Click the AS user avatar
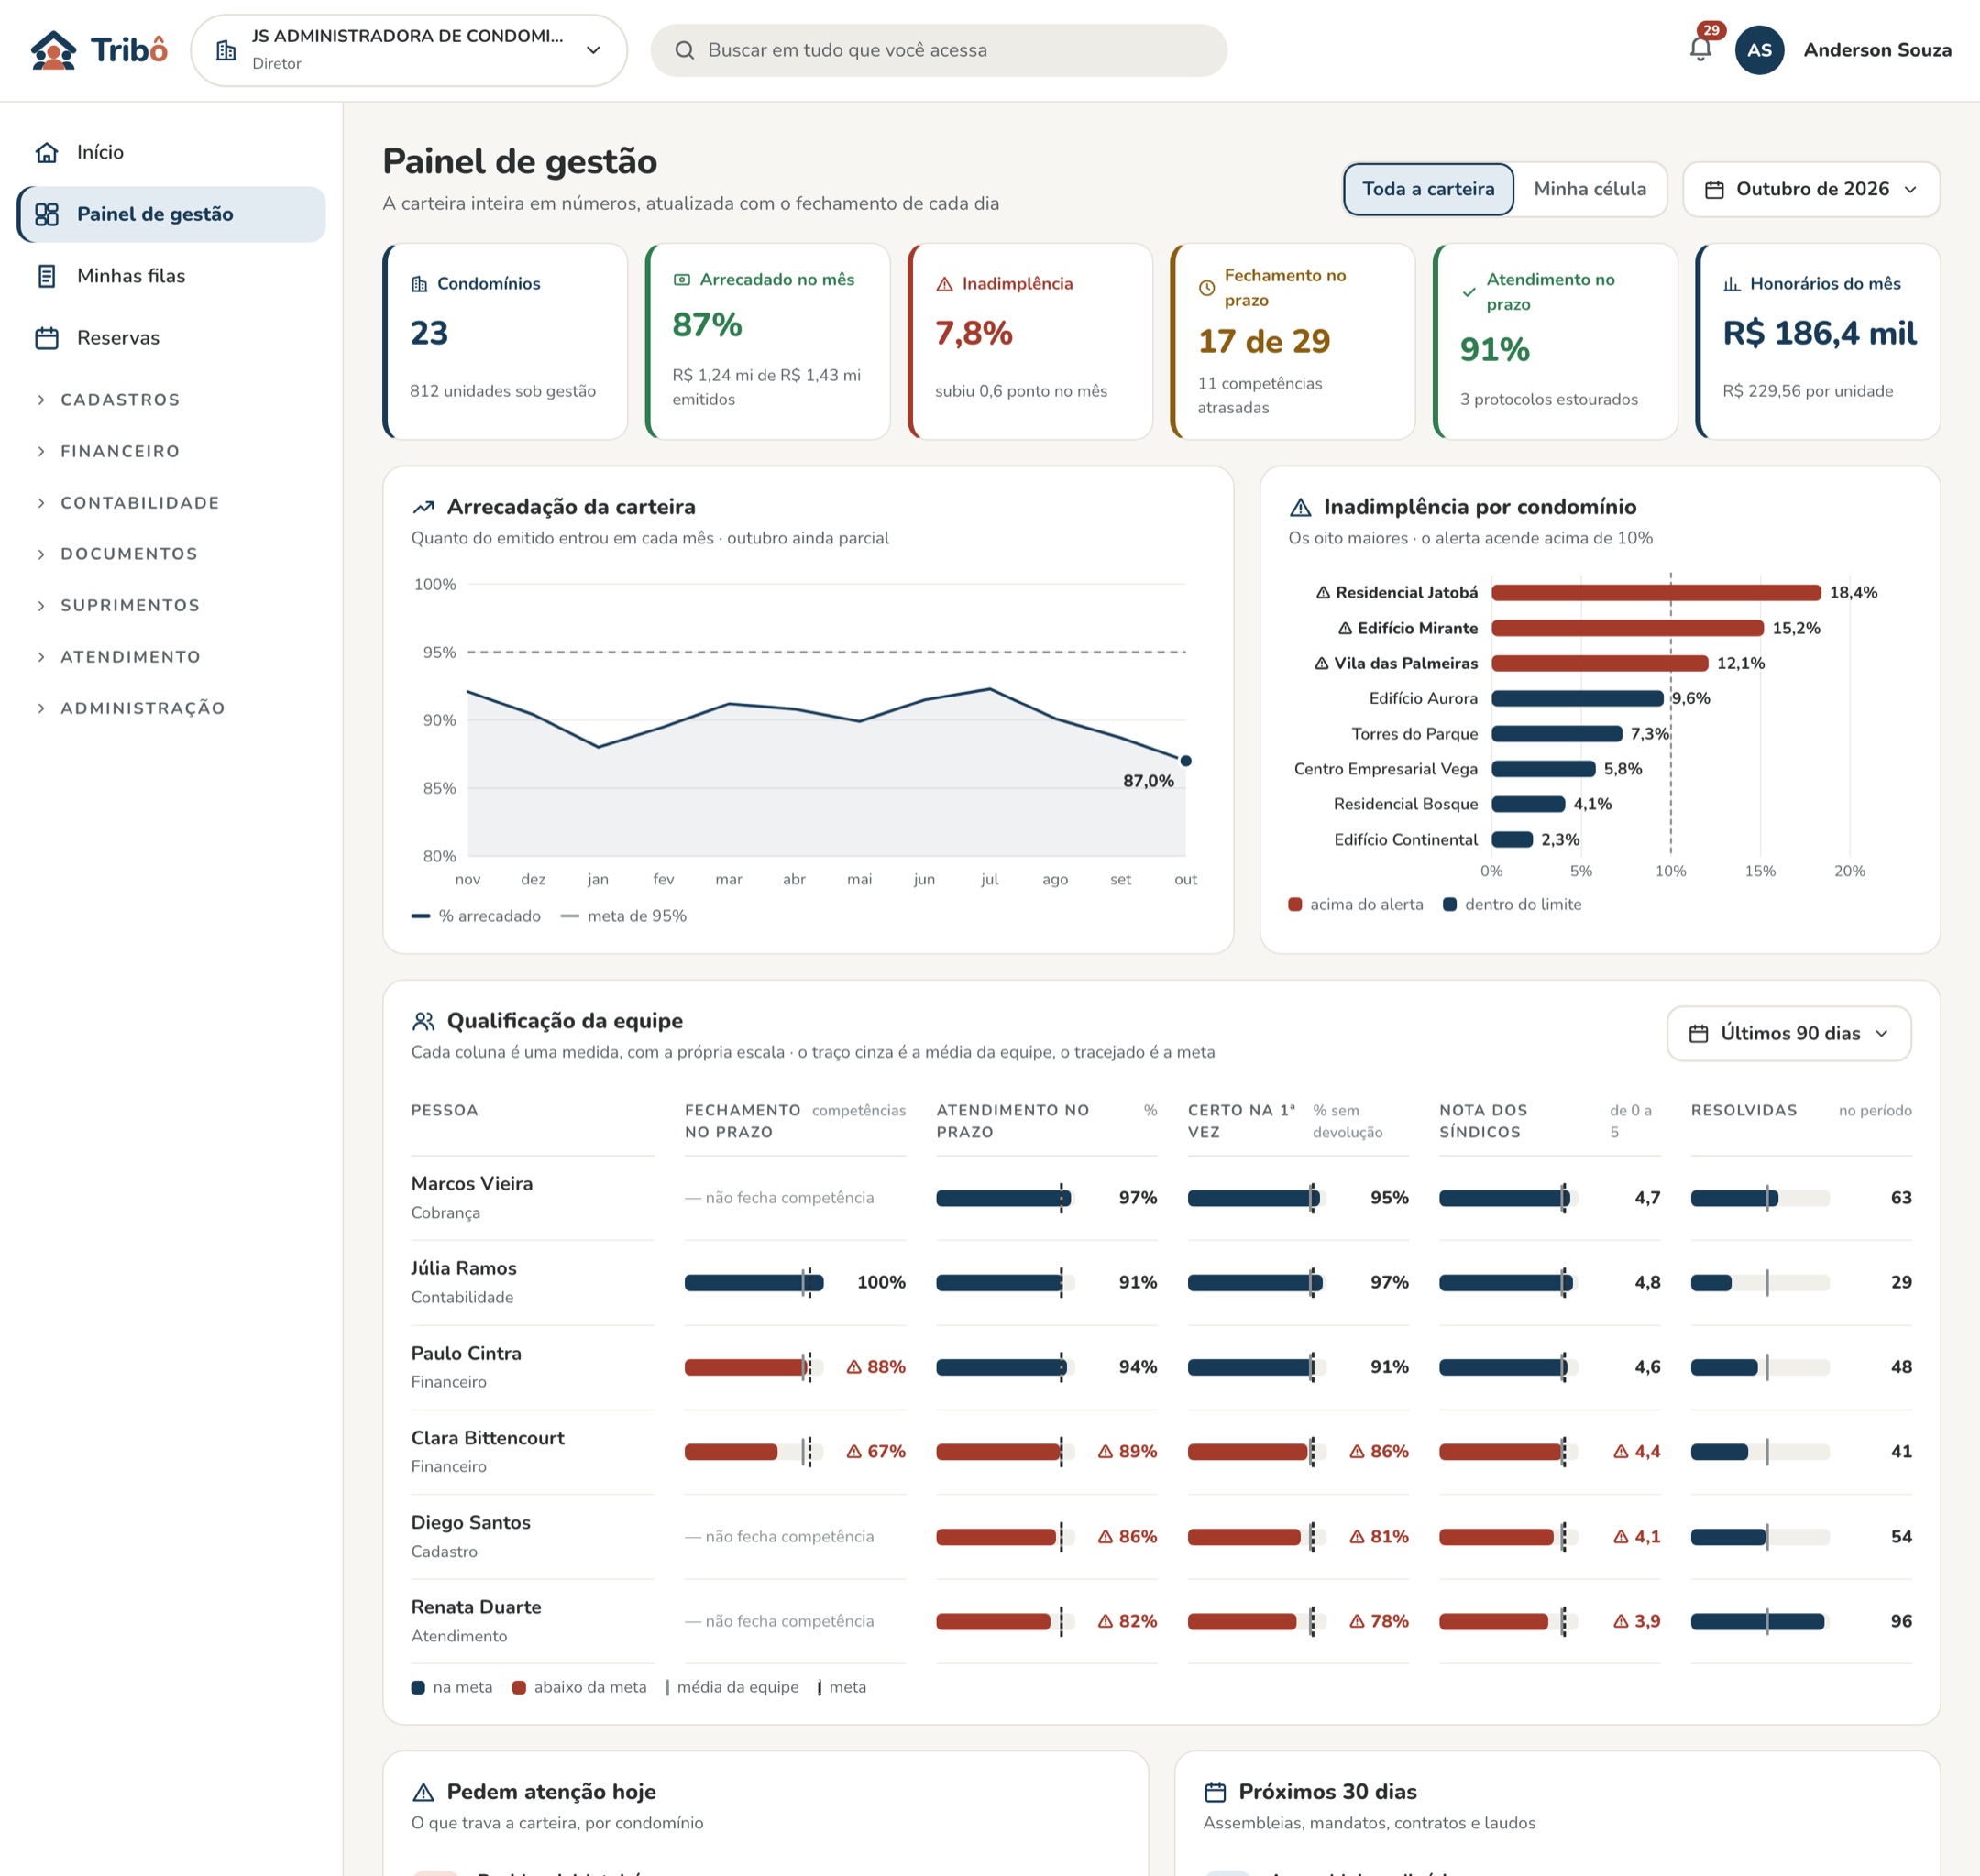The width and height of the screenshot is (1980, 1876). [1759, 50]
